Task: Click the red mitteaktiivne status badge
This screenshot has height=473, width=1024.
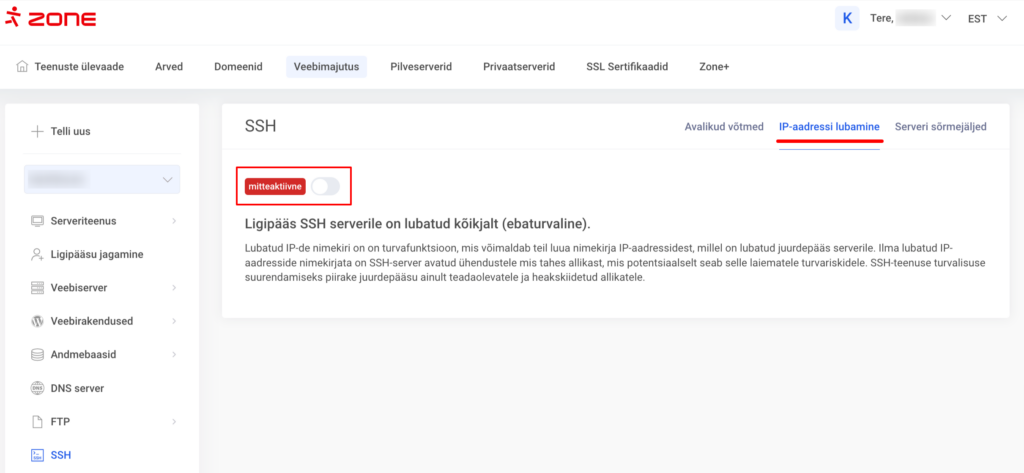Action: [275, 186]
